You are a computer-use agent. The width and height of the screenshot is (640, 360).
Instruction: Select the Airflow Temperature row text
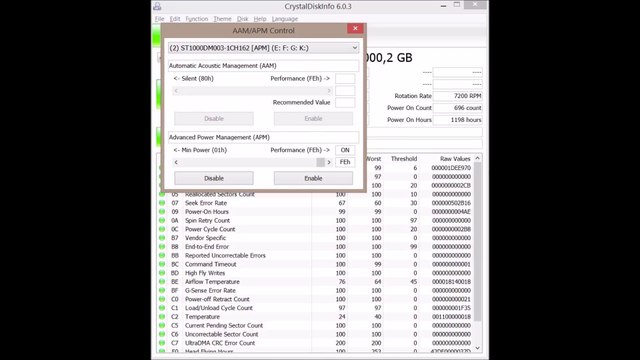tap(212, 282)
